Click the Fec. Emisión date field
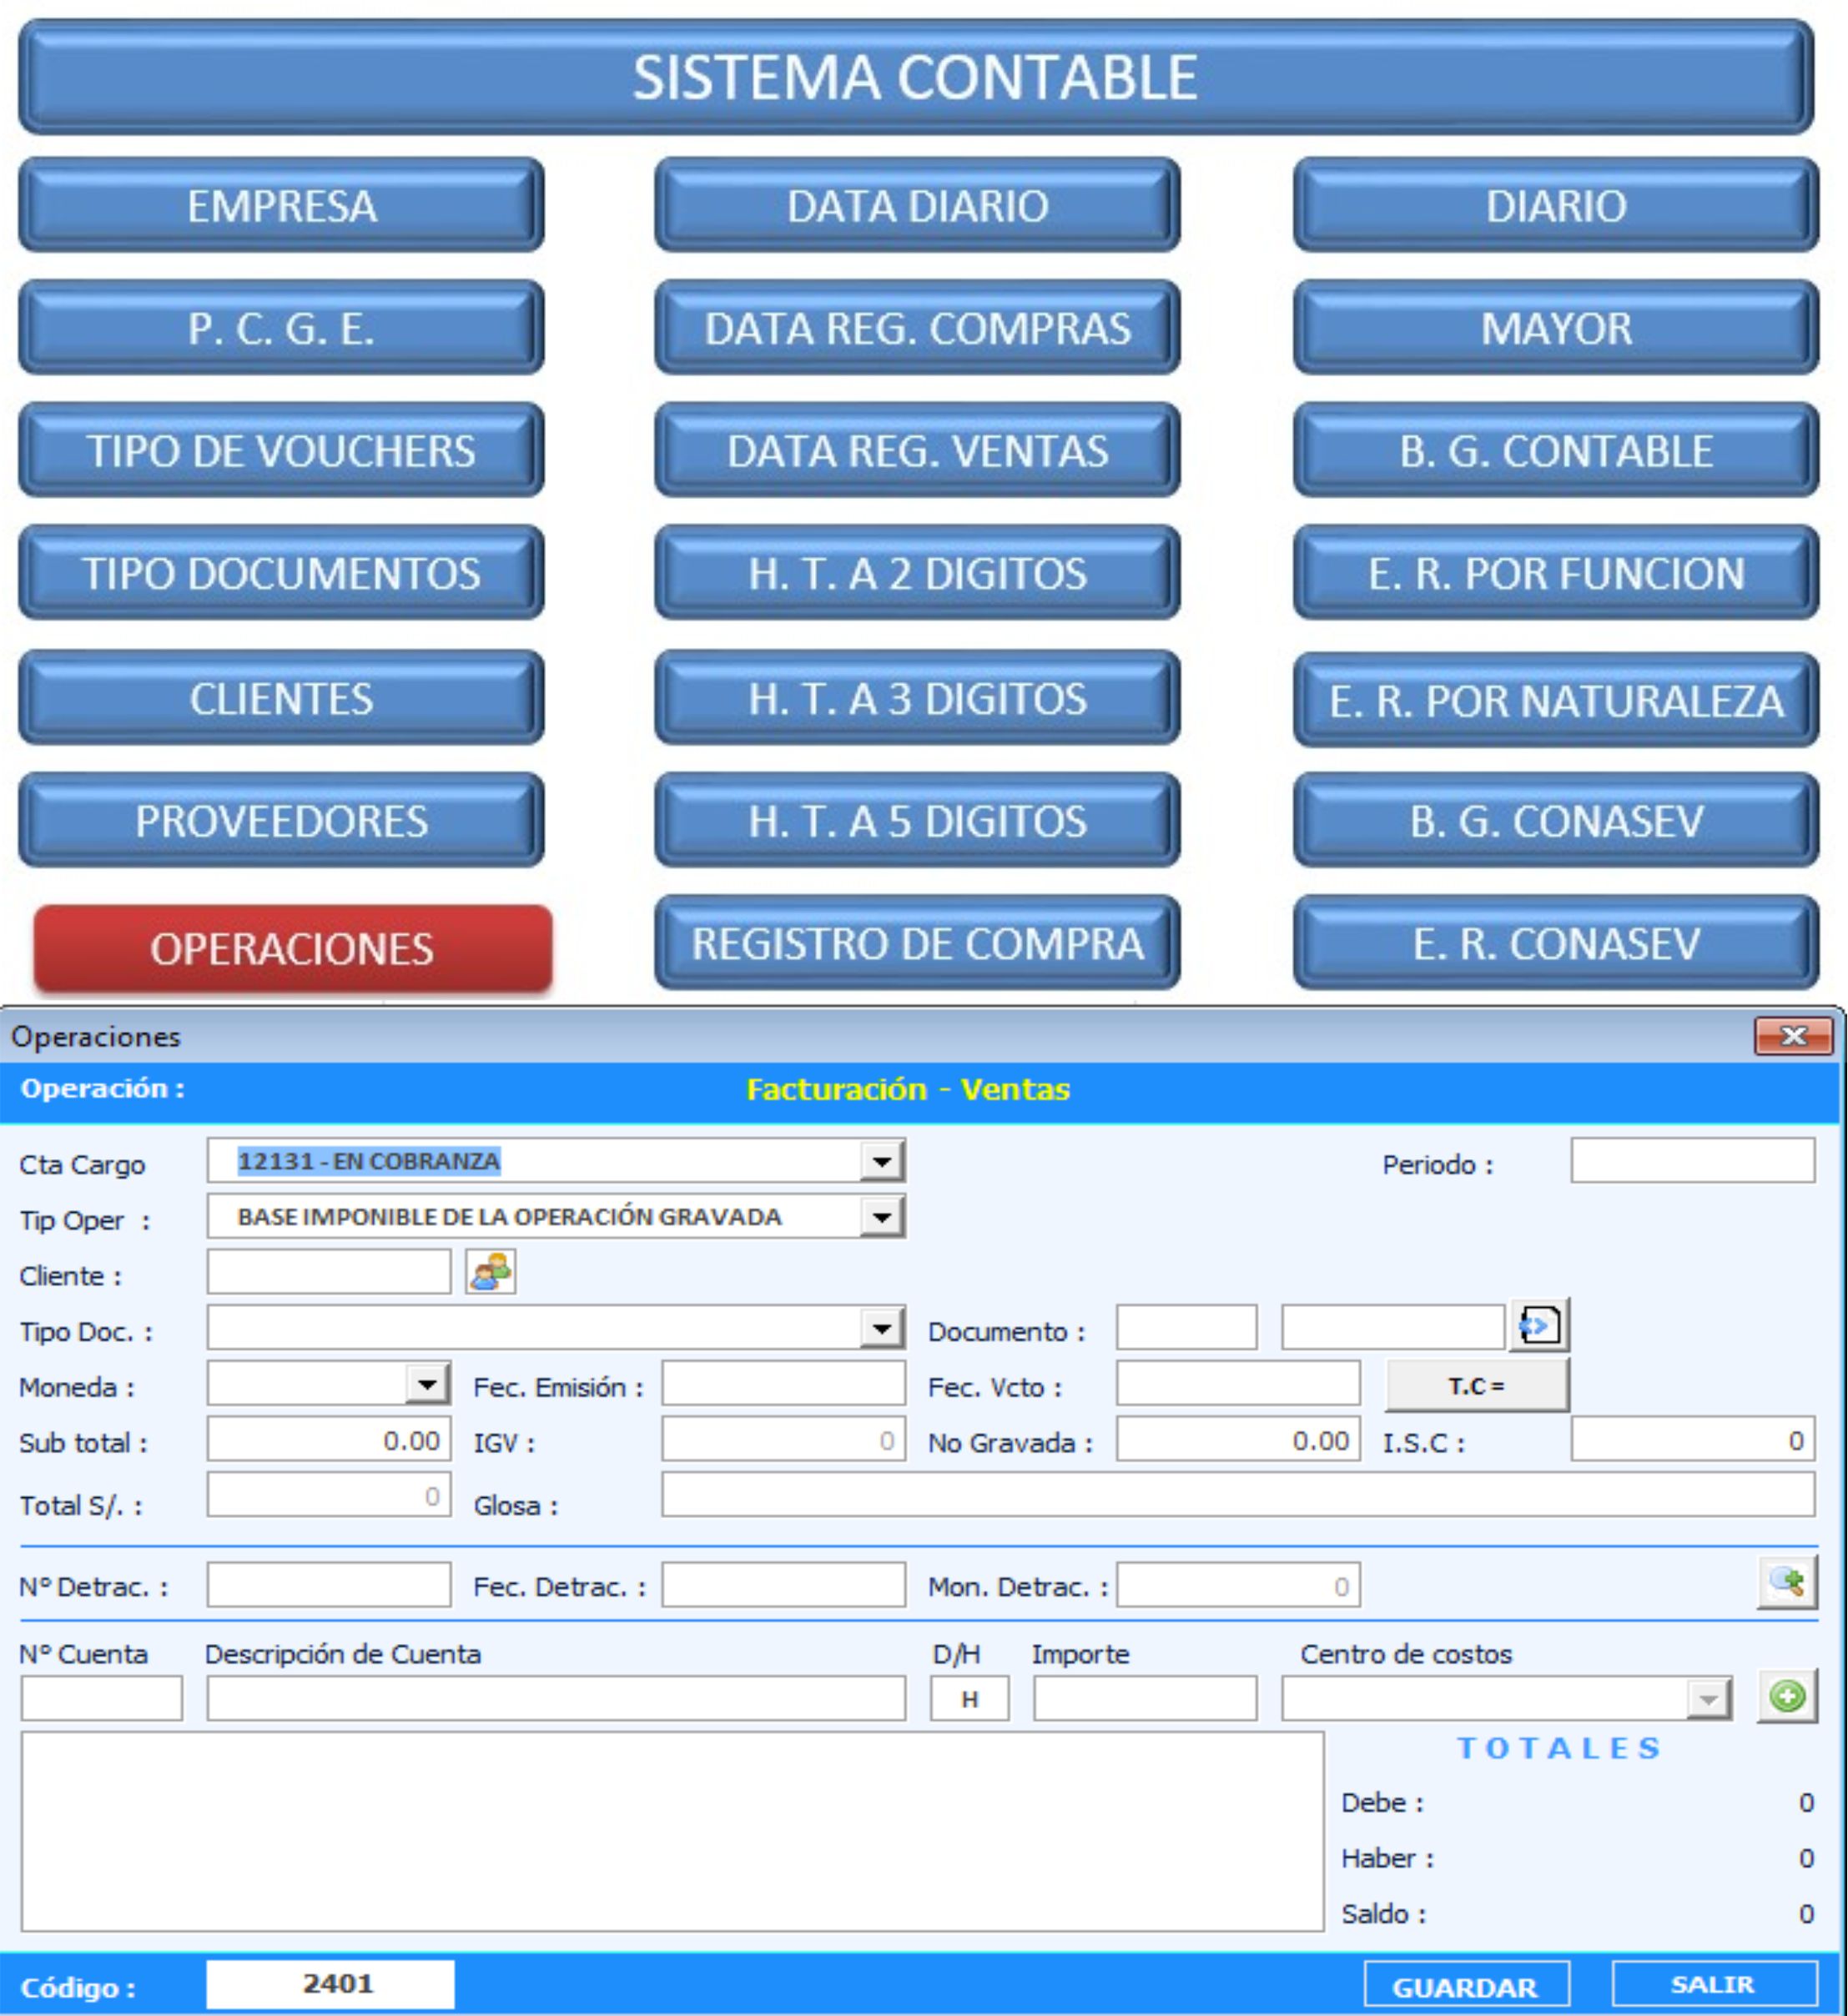This screenshot has height=2016, width=1848. pos(783,1385)
